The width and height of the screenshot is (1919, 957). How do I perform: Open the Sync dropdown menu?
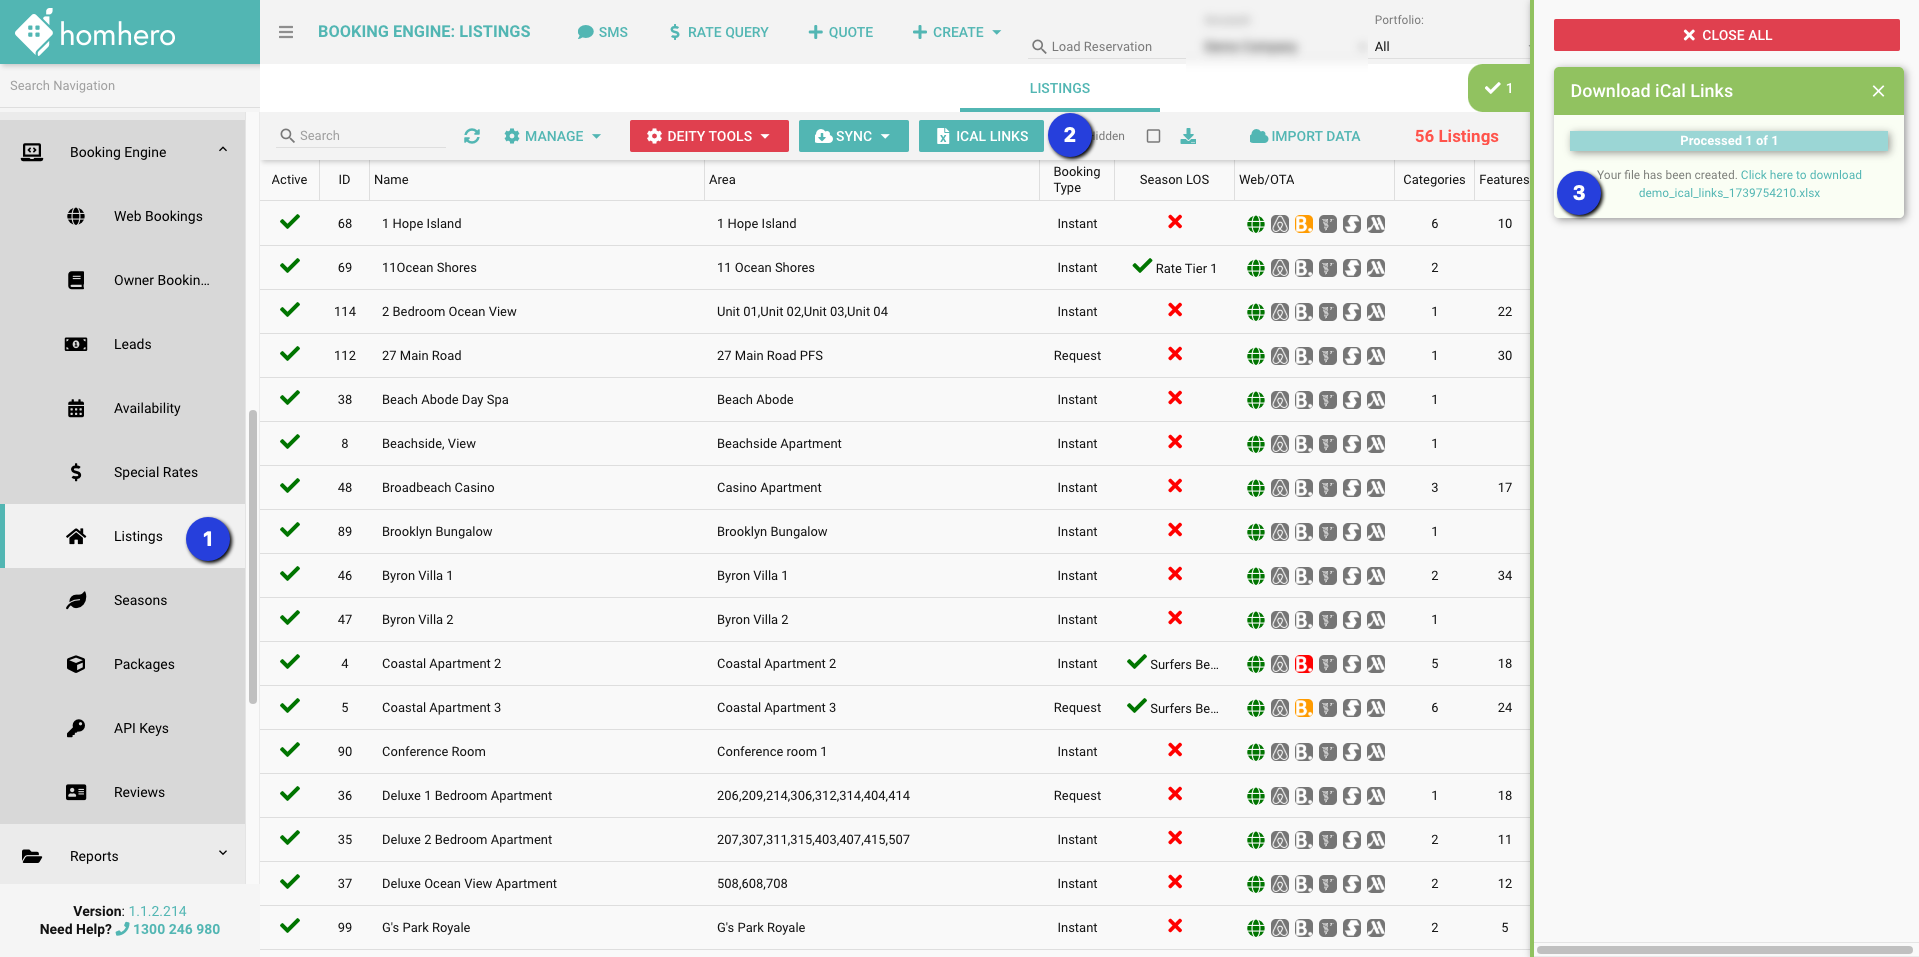click(x=853, y=136)
